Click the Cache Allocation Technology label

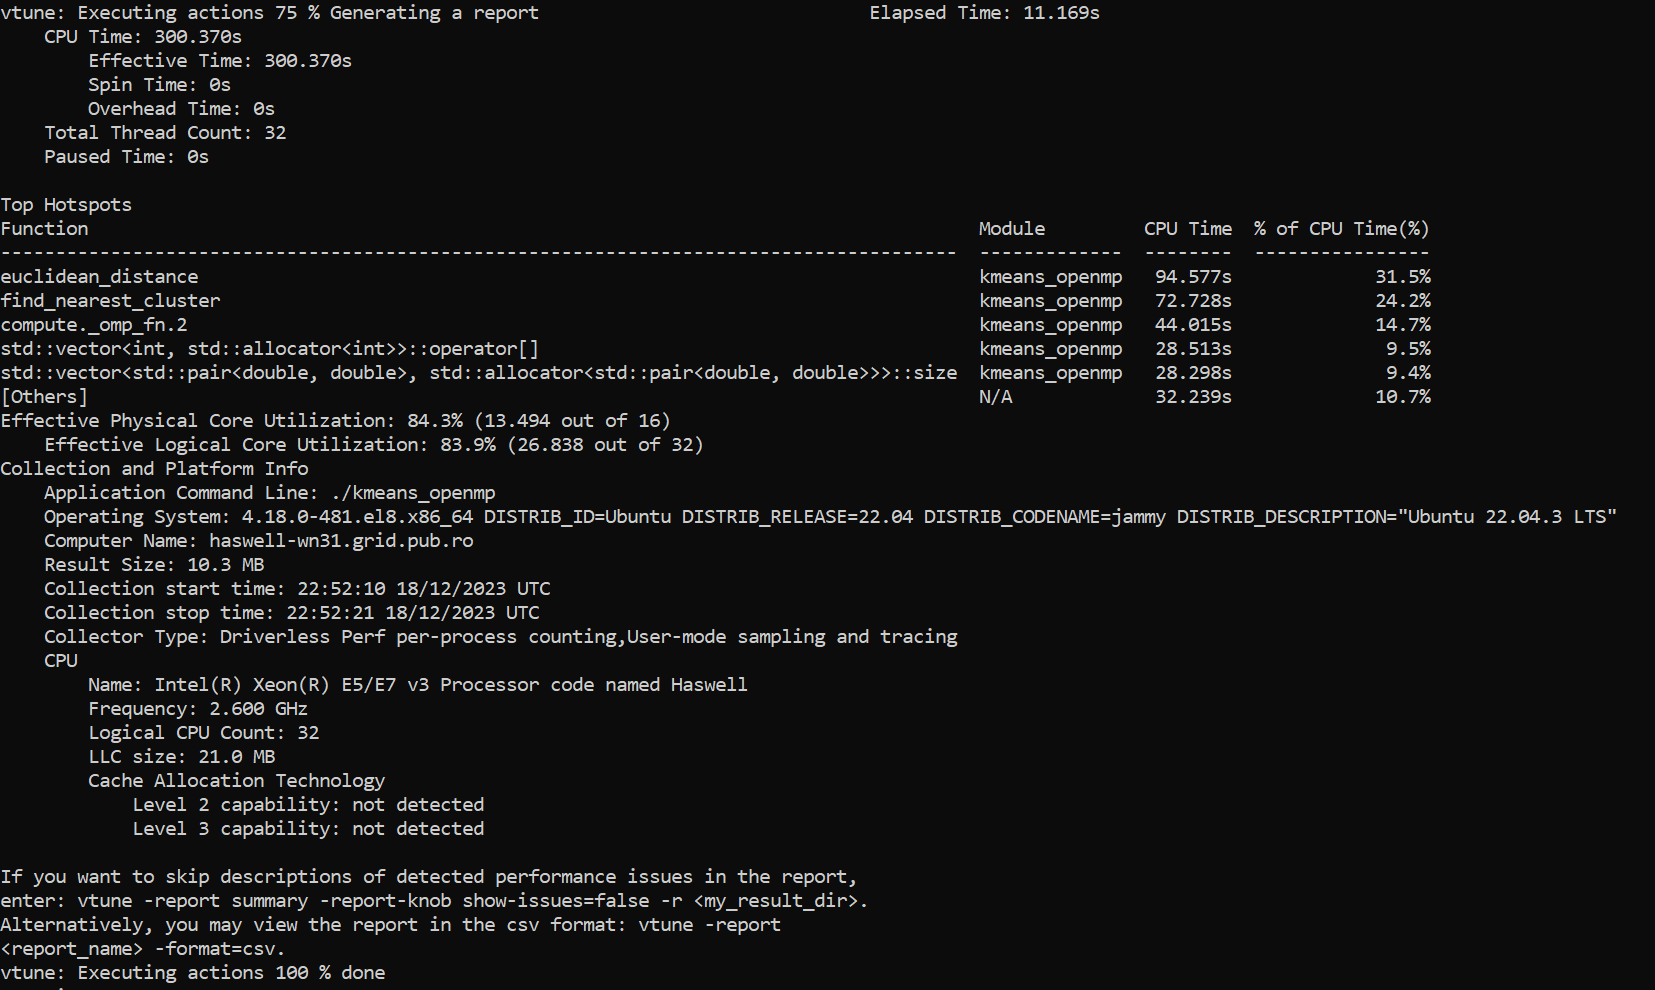point(236,781)
